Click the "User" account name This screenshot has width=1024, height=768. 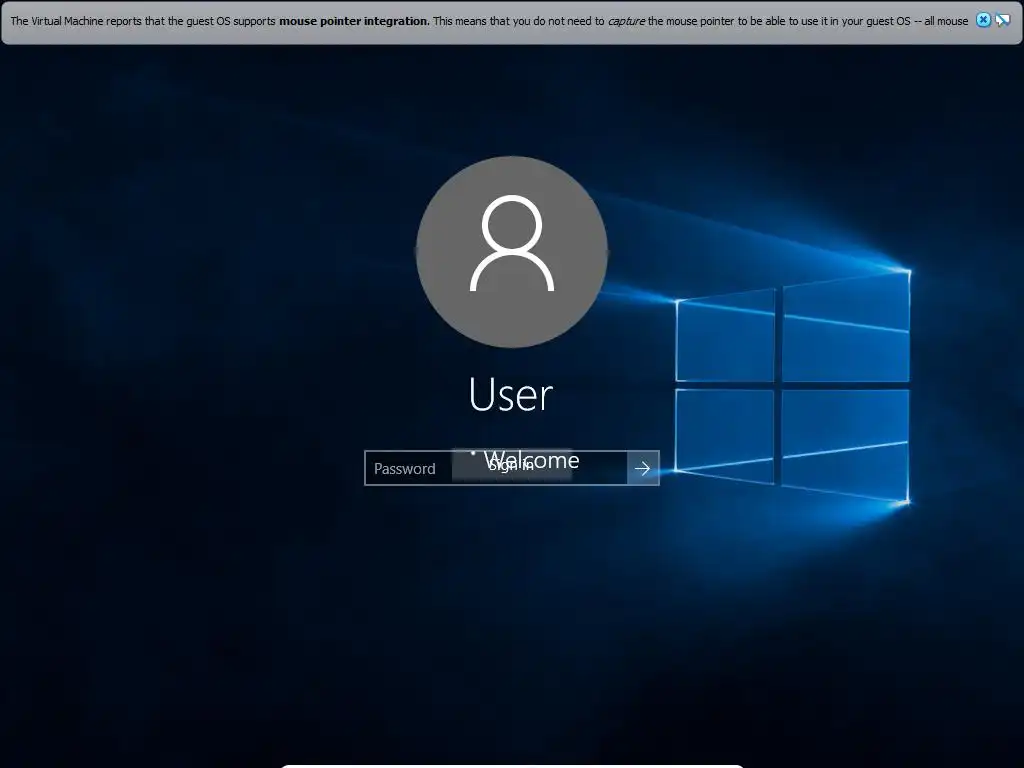click(511, 394)
